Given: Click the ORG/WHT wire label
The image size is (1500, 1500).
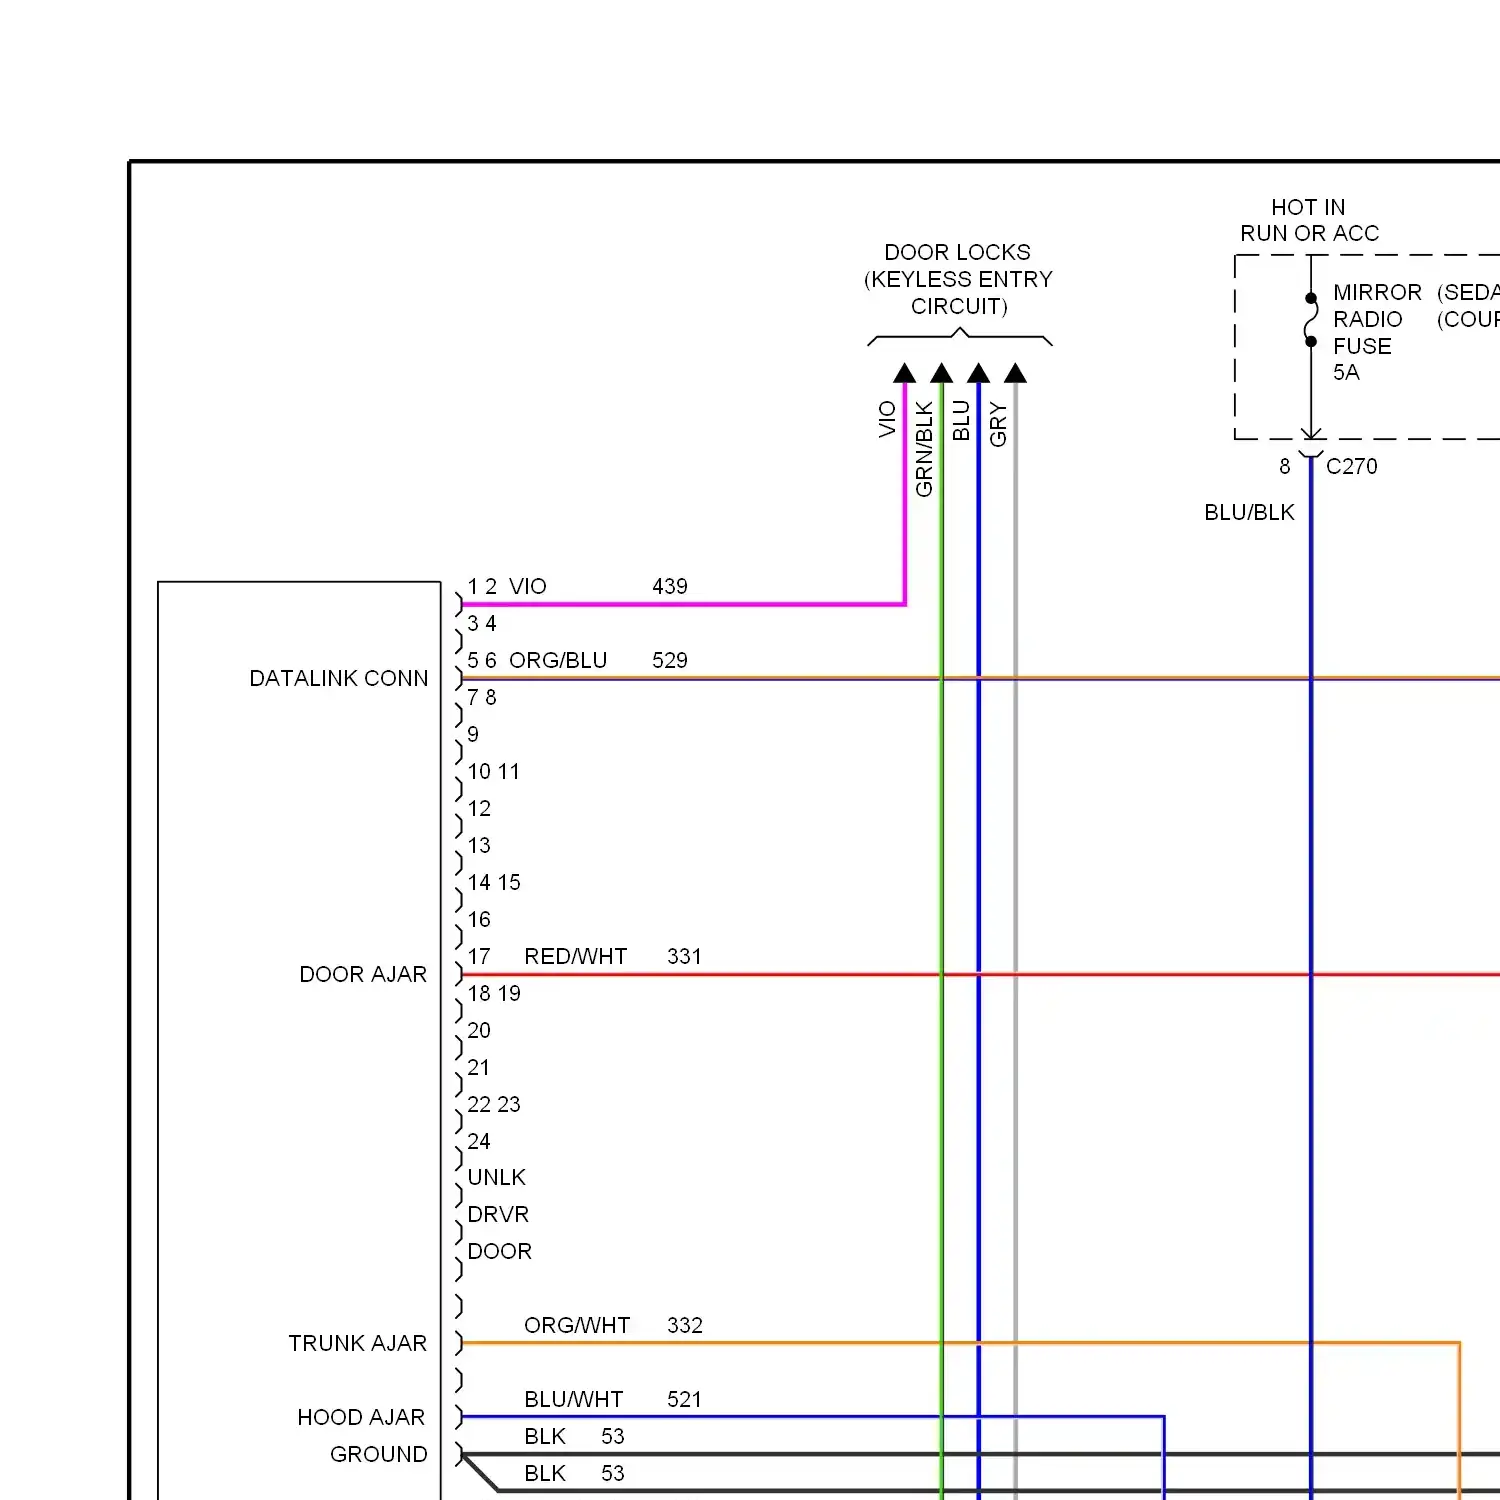Looking at the screenshot, I should pos(577,1325).
